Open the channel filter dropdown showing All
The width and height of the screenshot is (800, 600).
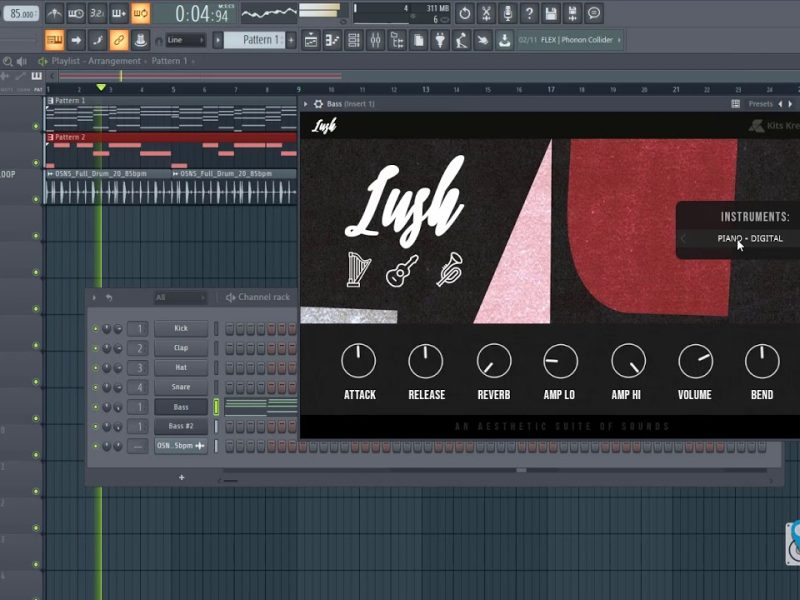(180, 297)
